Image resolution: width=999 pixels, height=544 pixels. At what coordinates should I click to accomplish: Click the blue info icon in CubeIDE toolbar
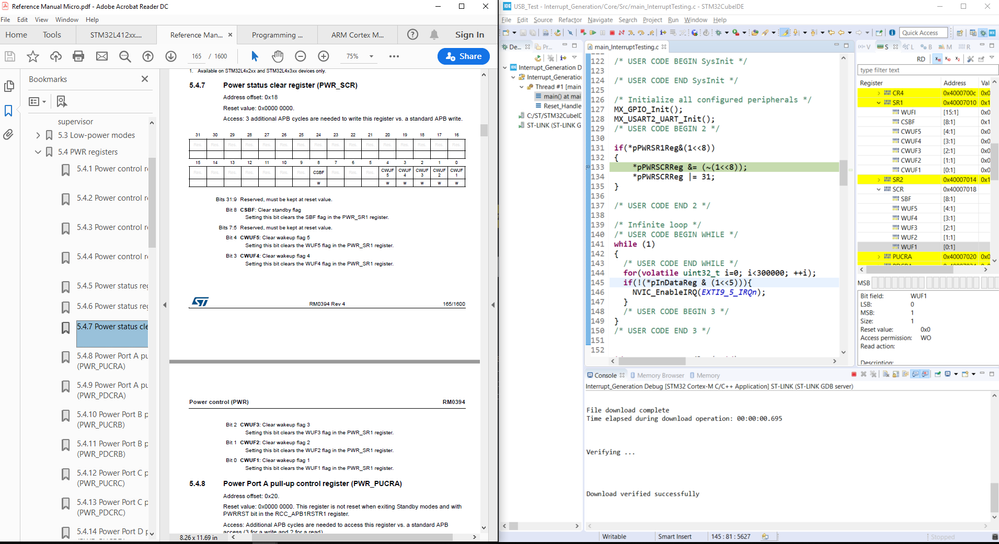coord(892,32)
